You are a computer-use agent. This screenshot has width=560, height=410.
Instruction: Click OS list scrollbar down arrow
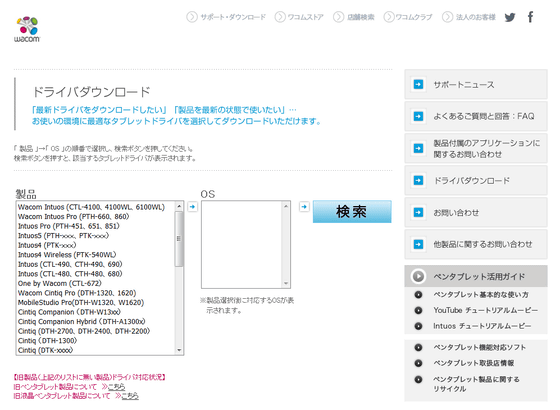(286, 284)
